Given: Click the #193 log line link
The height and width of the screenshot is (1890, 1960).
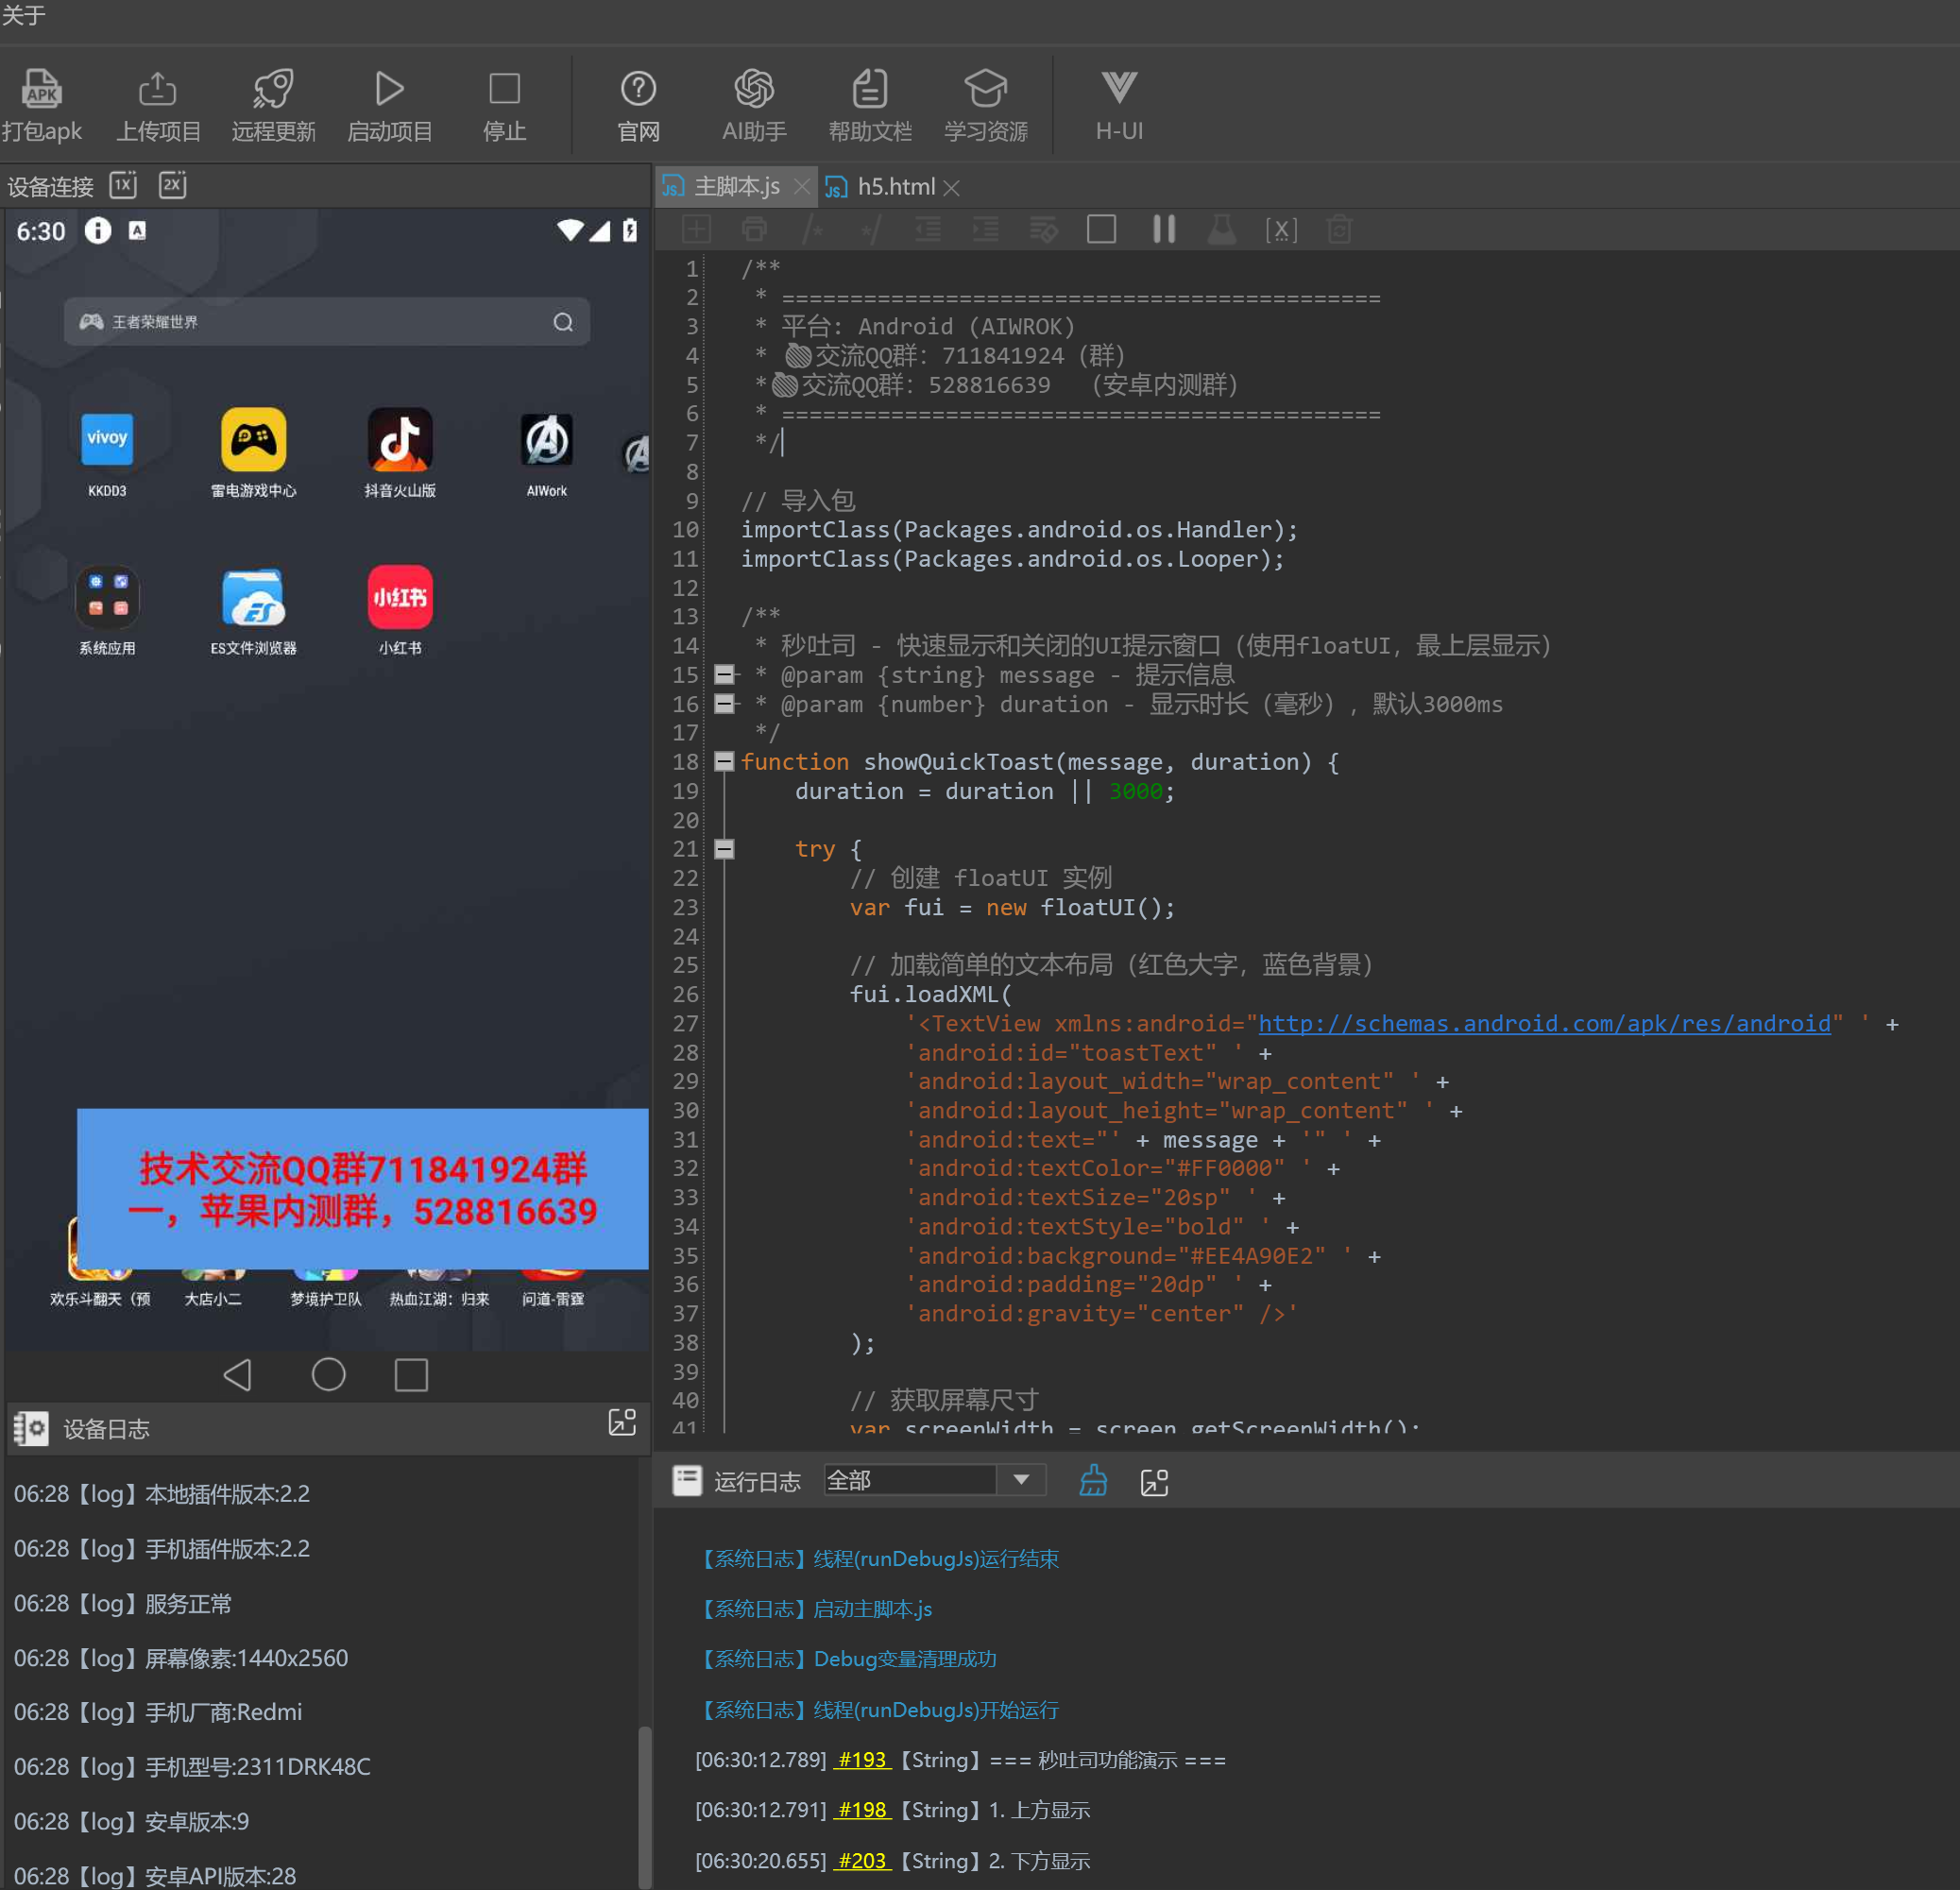Looking at the screenshot, I should click(x=862, y=1760).
